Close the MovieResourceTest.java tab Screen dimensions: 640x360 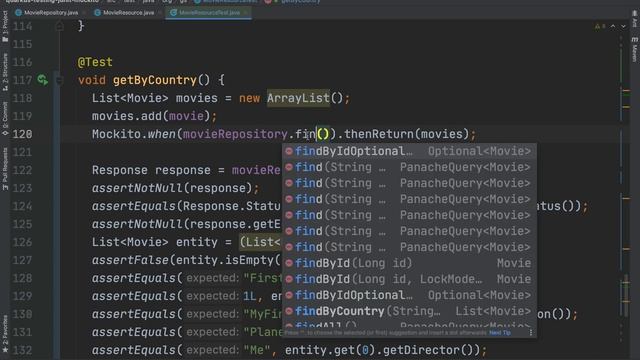[x=245, y=13]
